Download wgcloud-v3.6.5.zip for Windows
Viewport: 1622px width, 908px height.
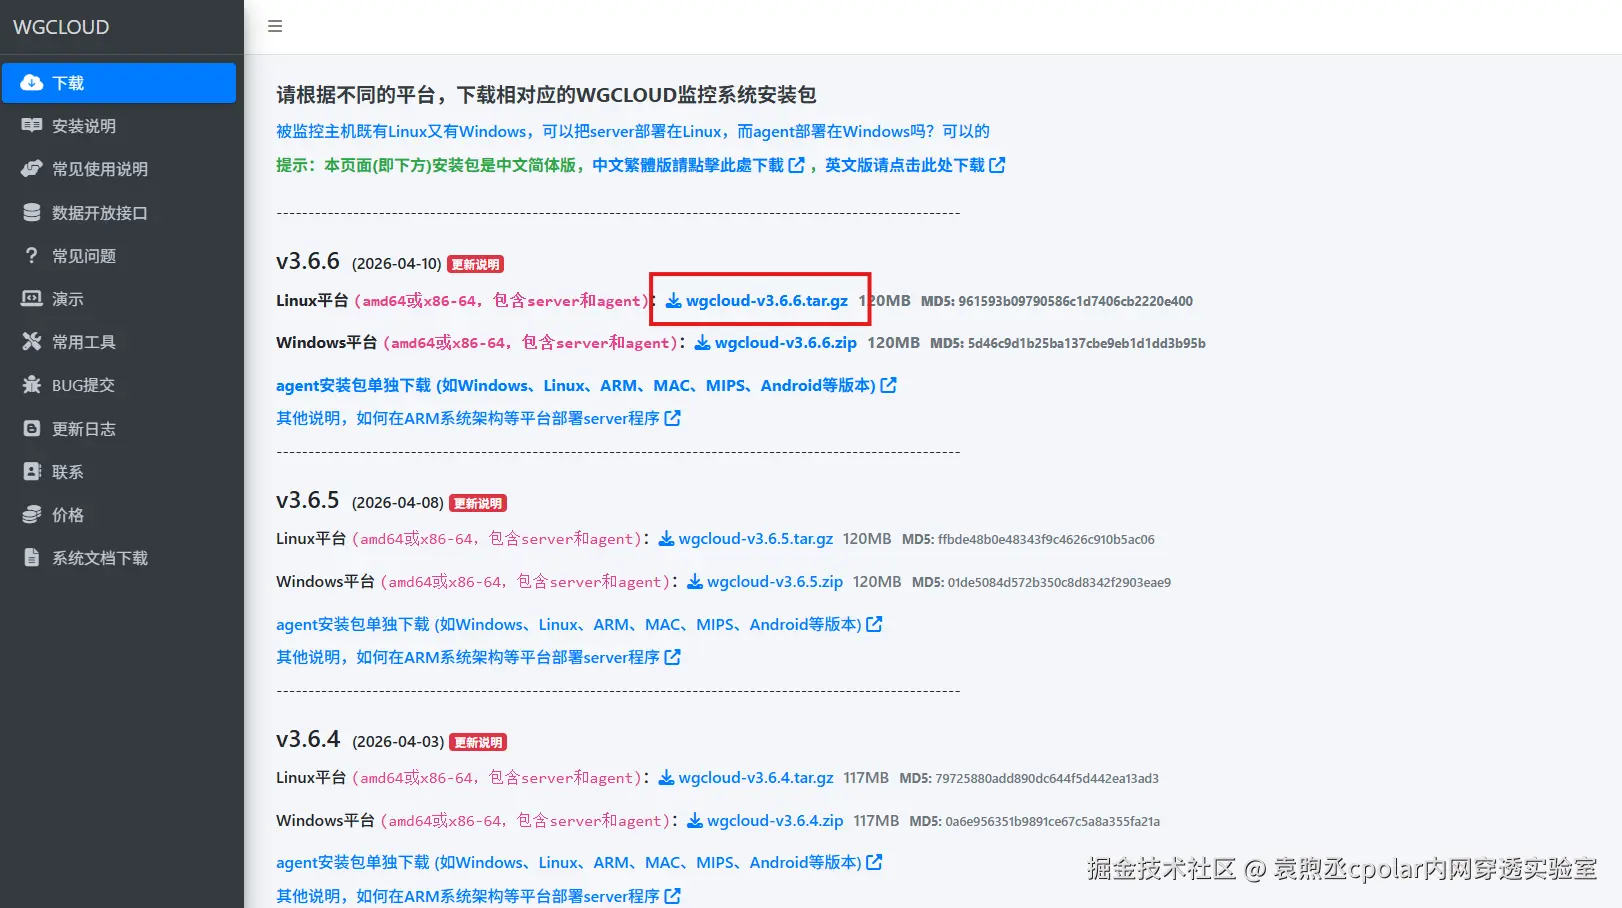(765, 582)
